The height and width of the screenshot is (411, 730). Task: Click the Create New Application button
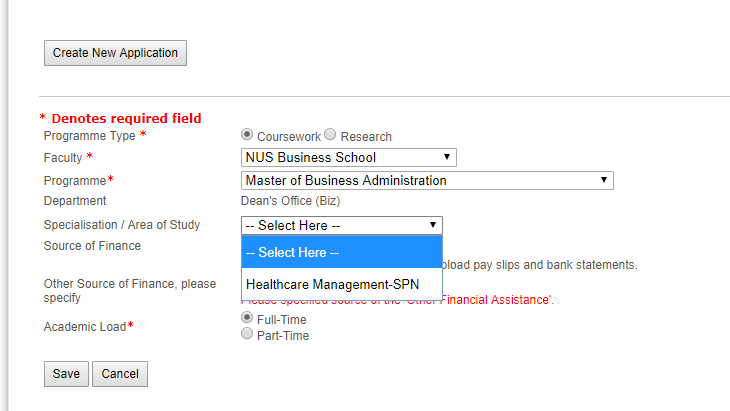(x=115, y=53)
